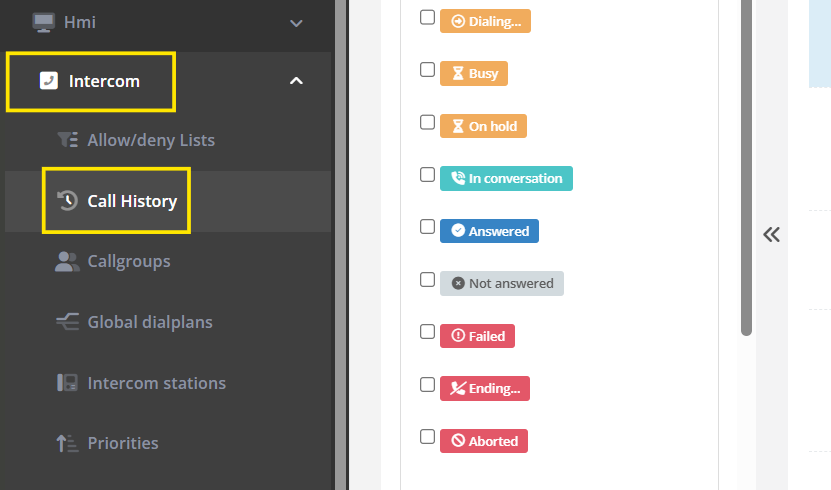Open Allow/deny Lists menu item
This screenshot has width=831, height=490.
tap(151, 140)
